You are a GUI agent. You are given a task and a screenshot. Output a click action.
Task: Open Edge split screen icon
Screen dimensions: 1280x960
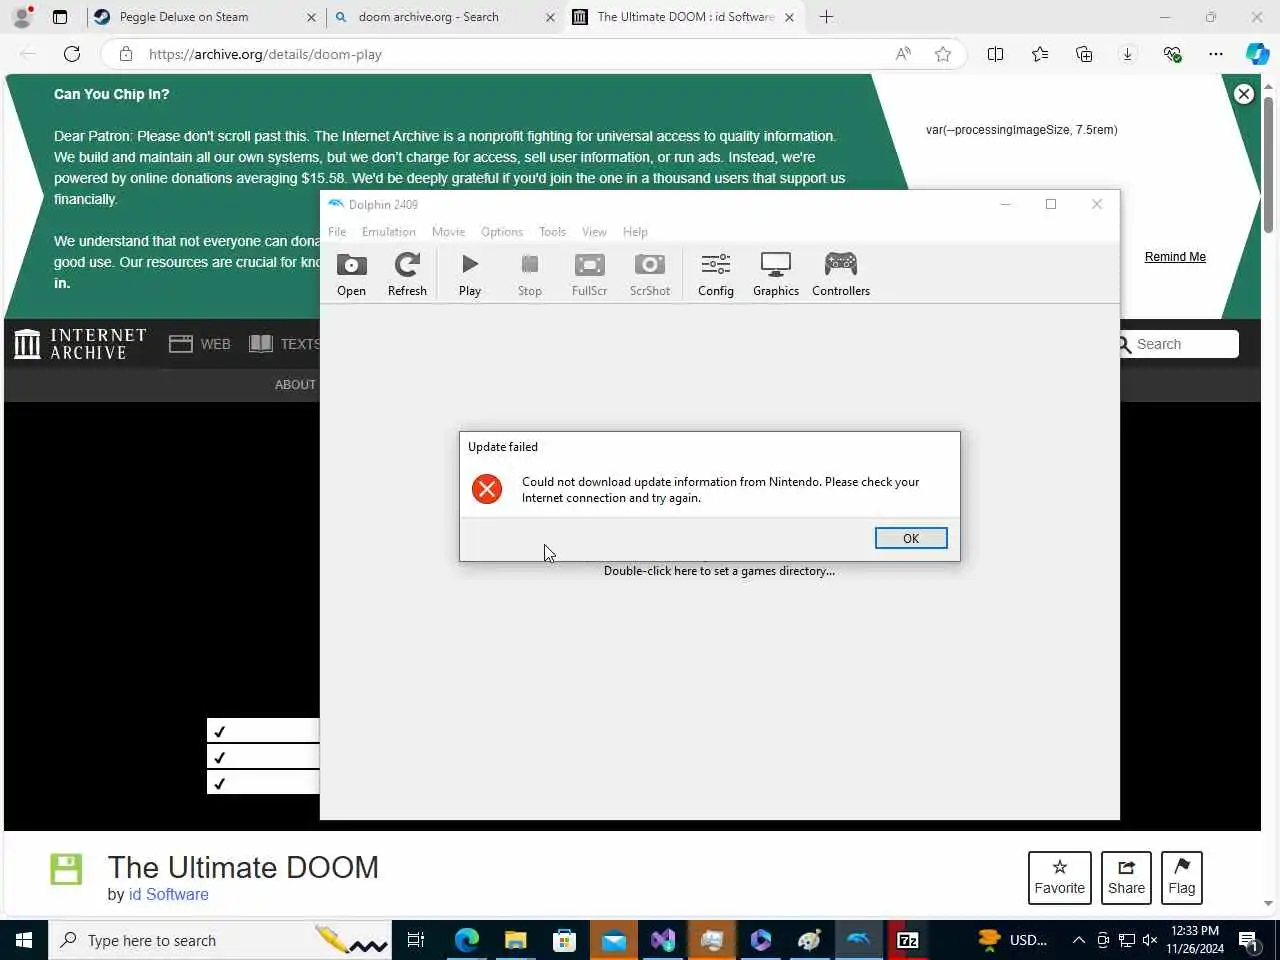995,54
